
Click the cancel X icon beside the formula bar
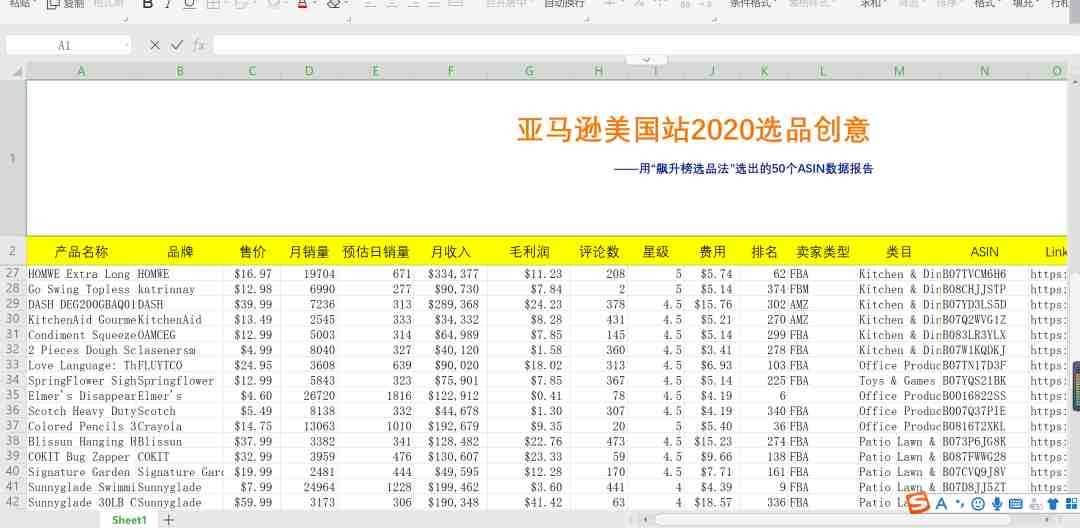tap(154, 45)
